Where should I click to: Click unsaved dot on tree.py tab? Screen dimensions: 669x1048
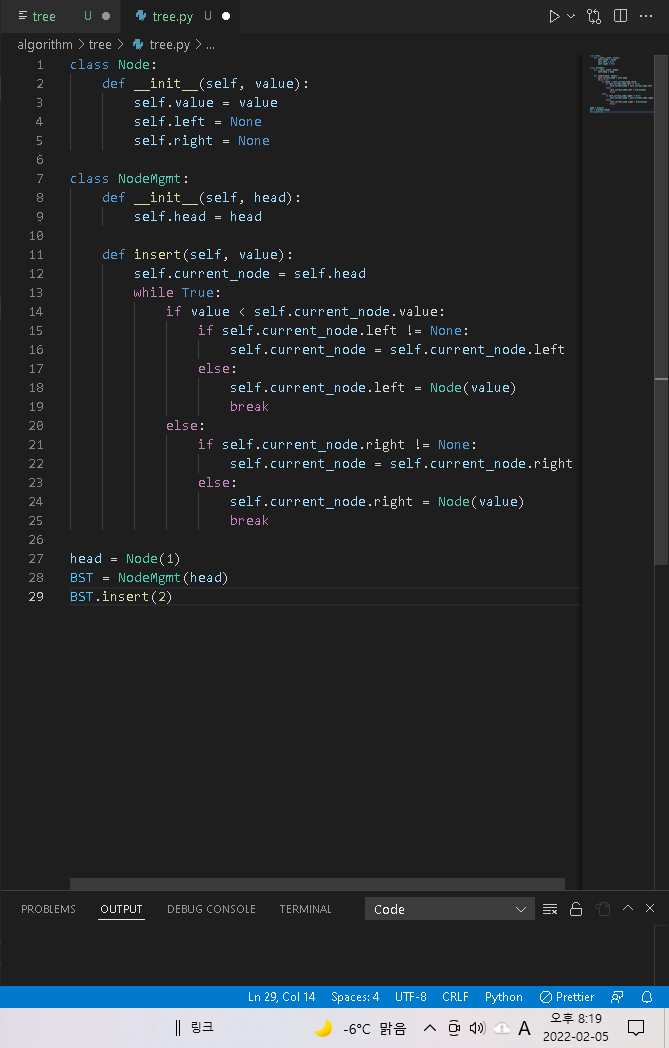click(x=226, y=16)
